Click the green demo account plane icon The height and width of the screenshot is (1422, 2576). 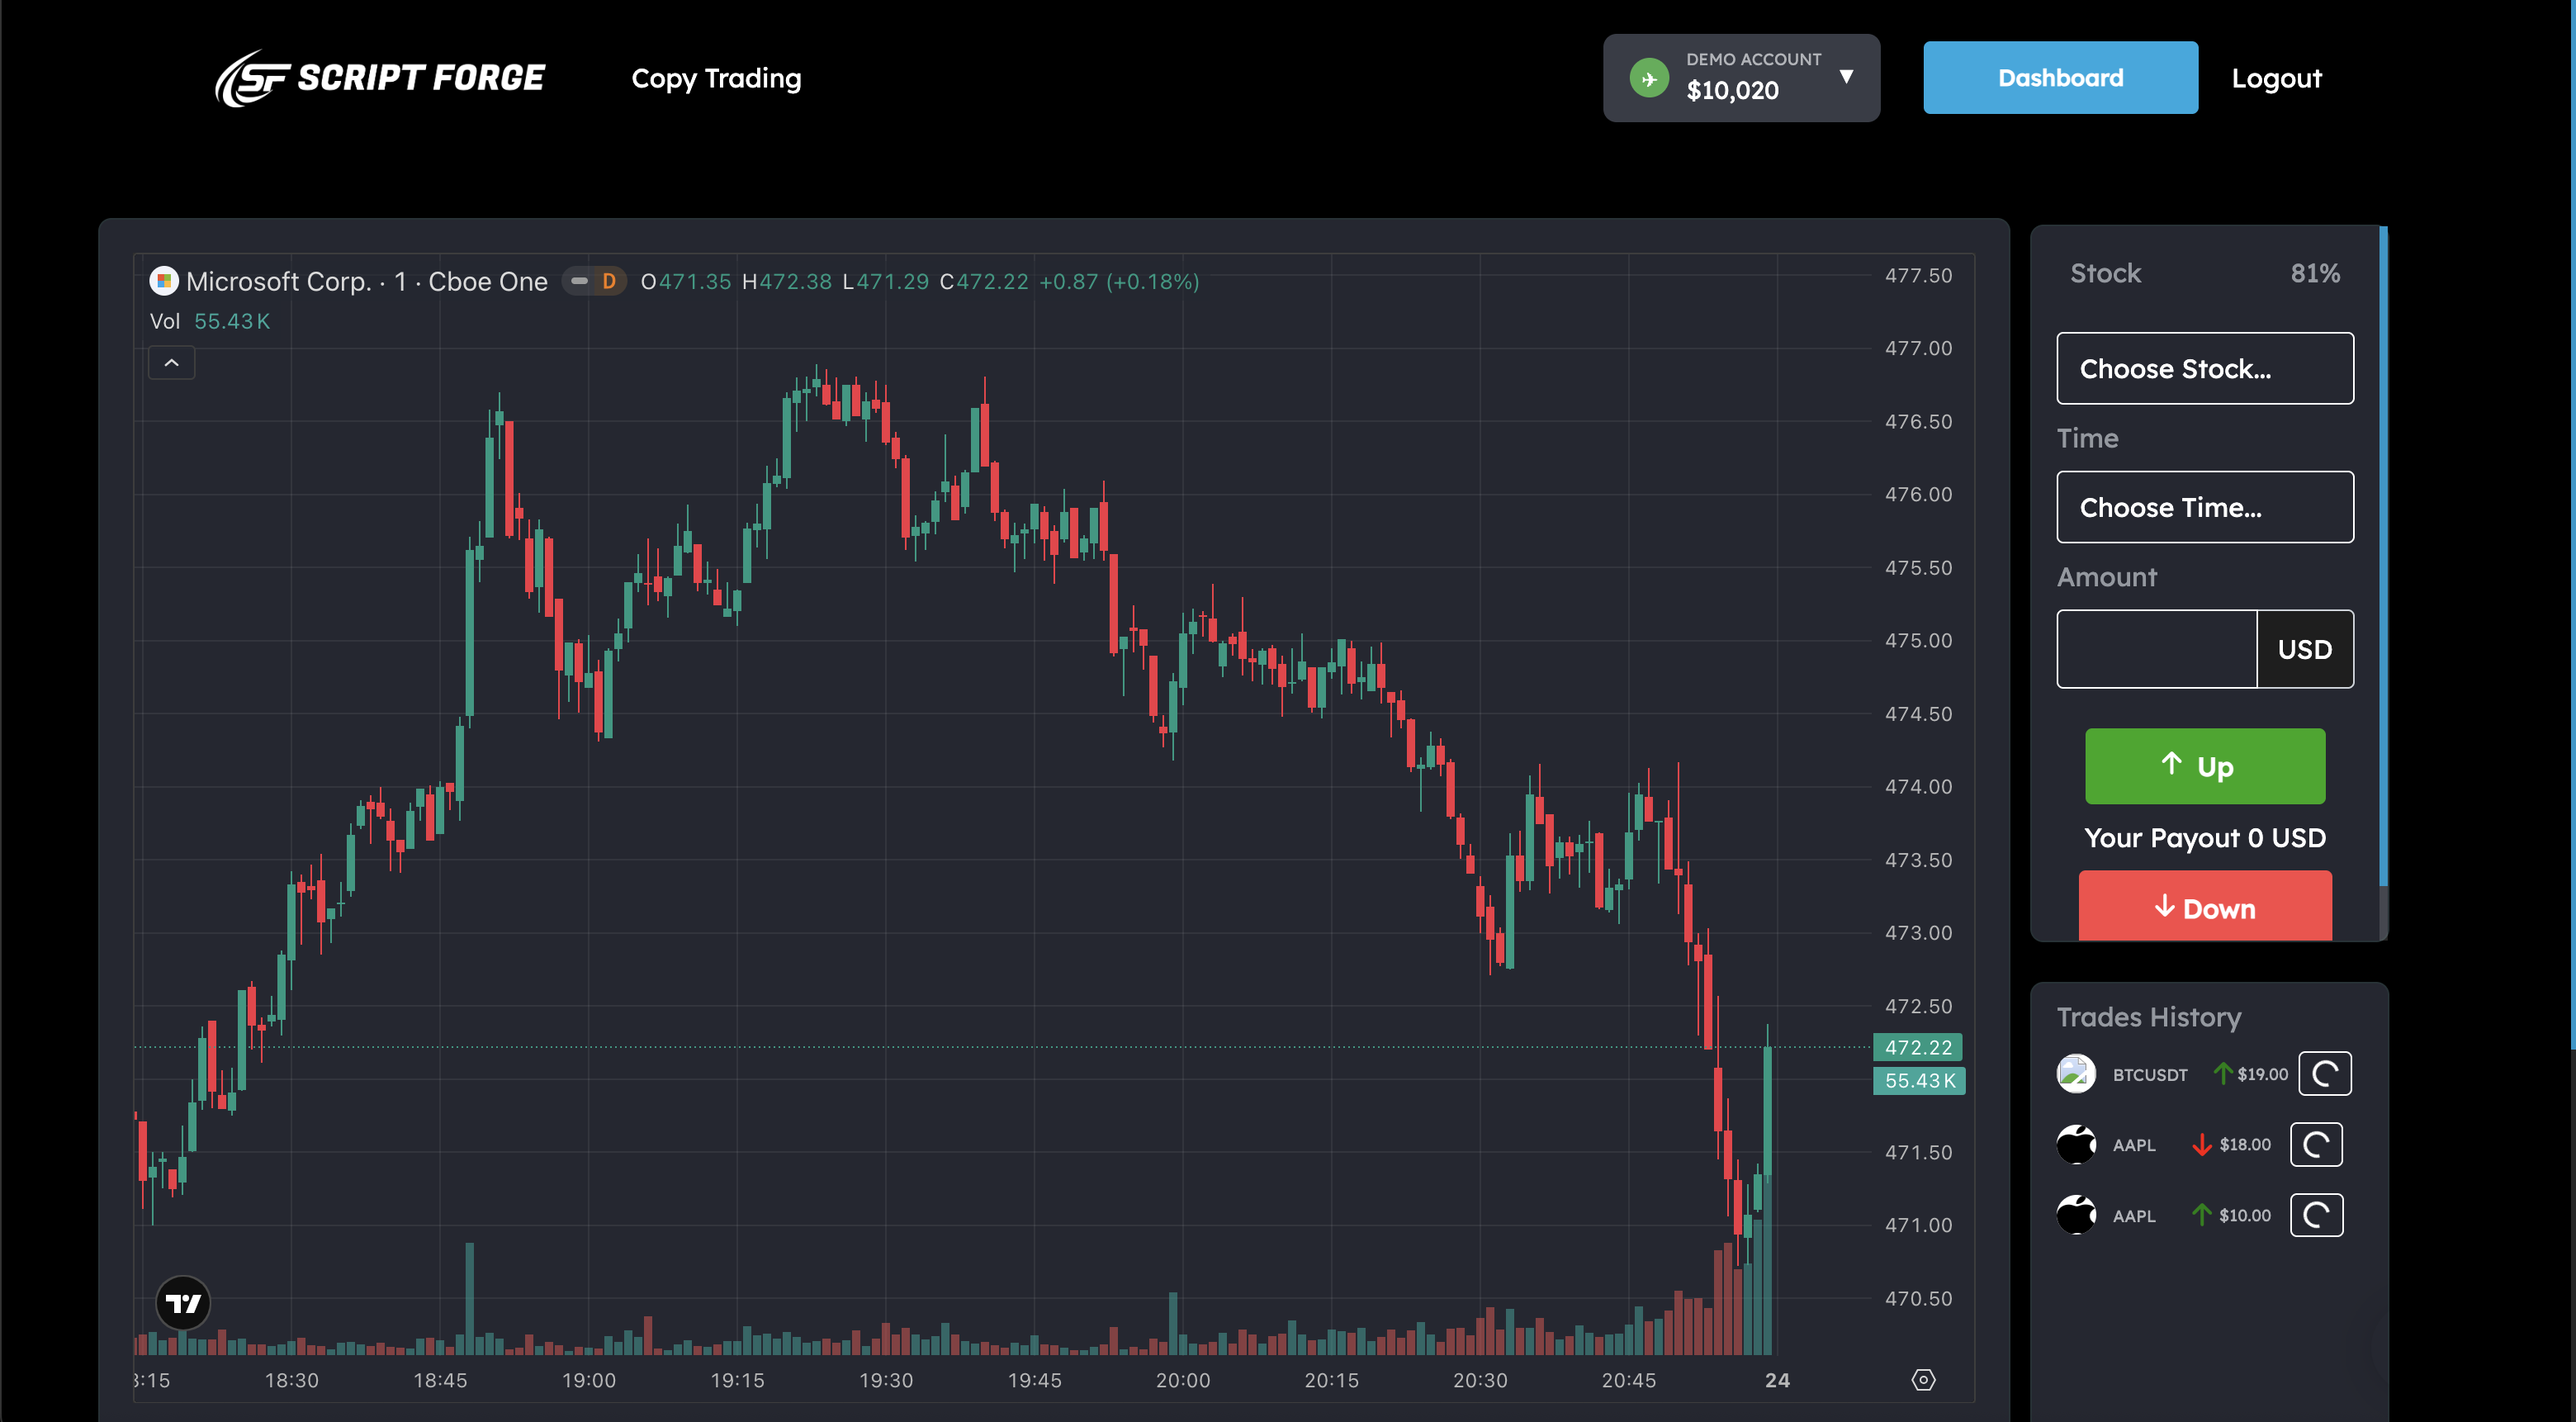[1649, 78]
